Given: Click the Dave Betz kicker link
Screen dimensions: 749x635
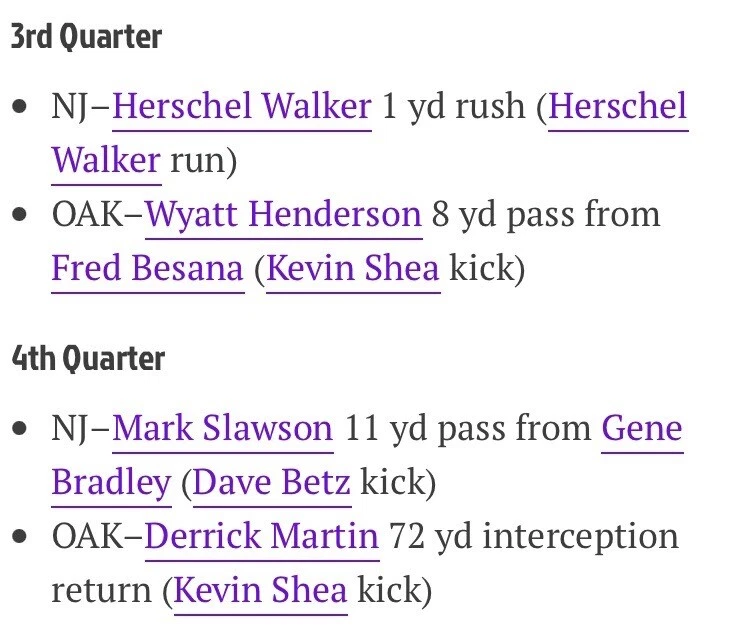Looking at the screenshot, I should [x=271, y=483].
